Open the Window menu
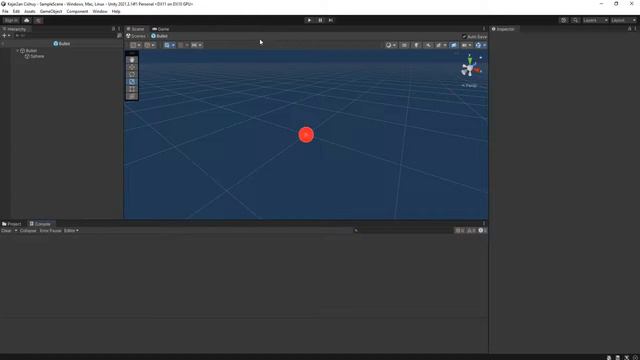The width and height of the screenshot is (640, 360). coord(100,11)
